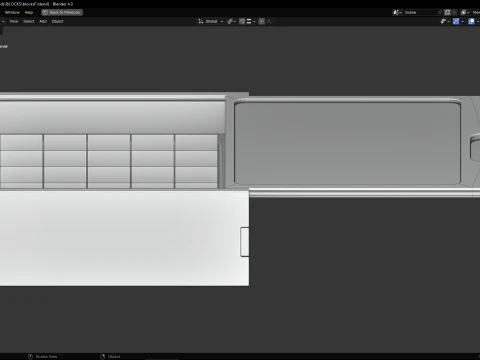Click the new scene icon
Image resolution: width=480 pixels, height=360 pixels.
click(x=447, y=12)
